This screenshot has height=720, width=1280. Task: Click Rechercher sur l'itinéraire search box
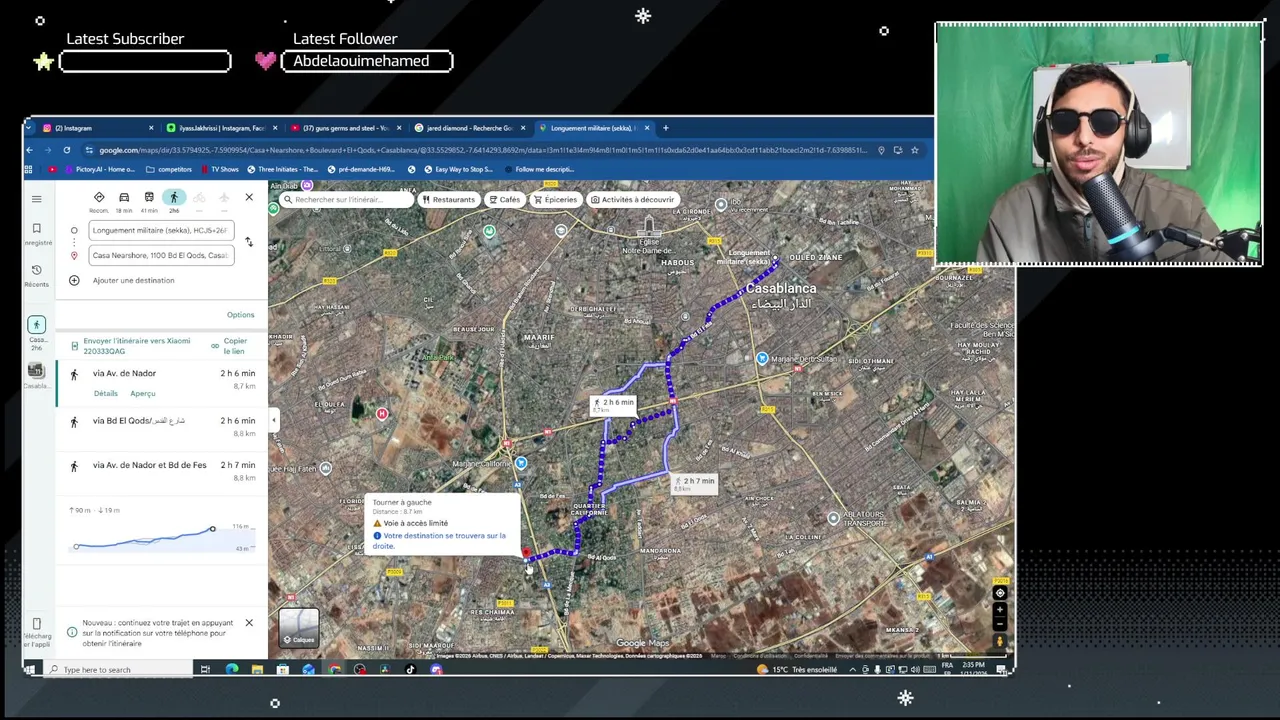click(346, 199)
